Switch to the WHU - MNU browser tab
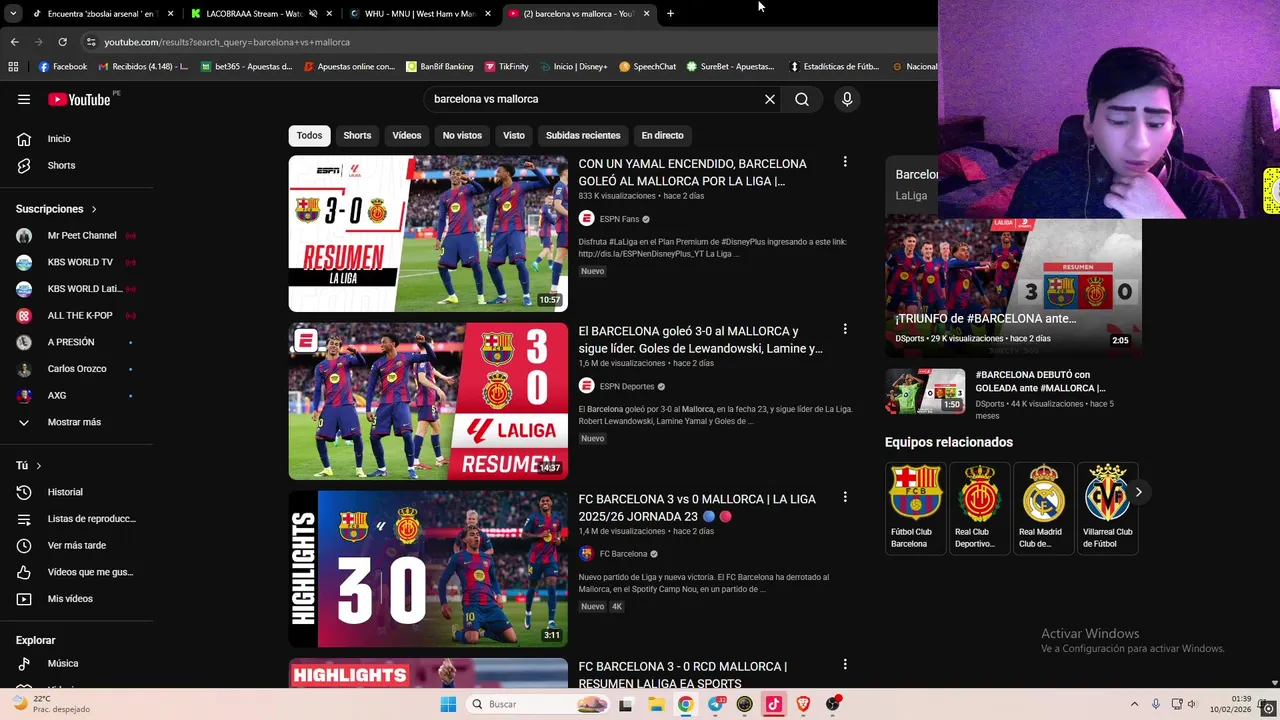The height and width of the screenshot is (720, 1280). tap(420, 14)
